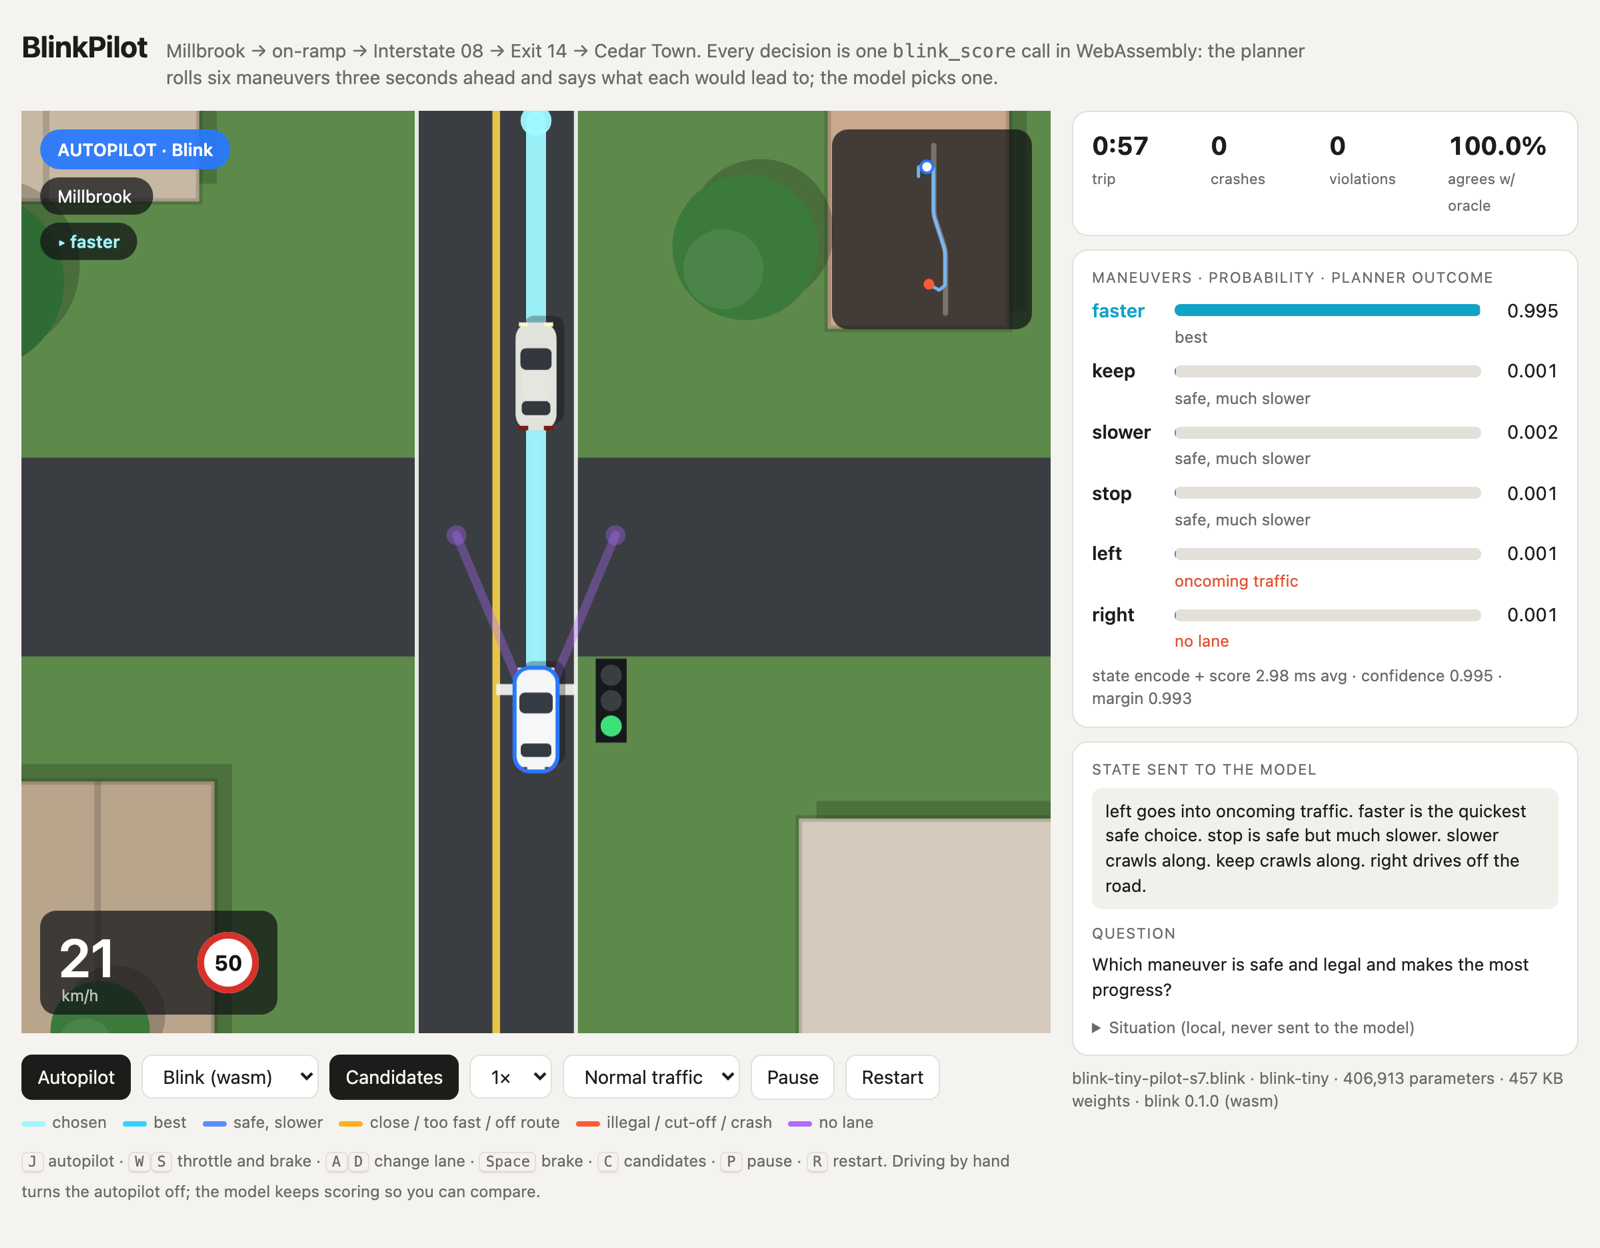Toggle the Autopilot button
The width and height of the screenshot is (1600, 1248).
(76, 1077)
